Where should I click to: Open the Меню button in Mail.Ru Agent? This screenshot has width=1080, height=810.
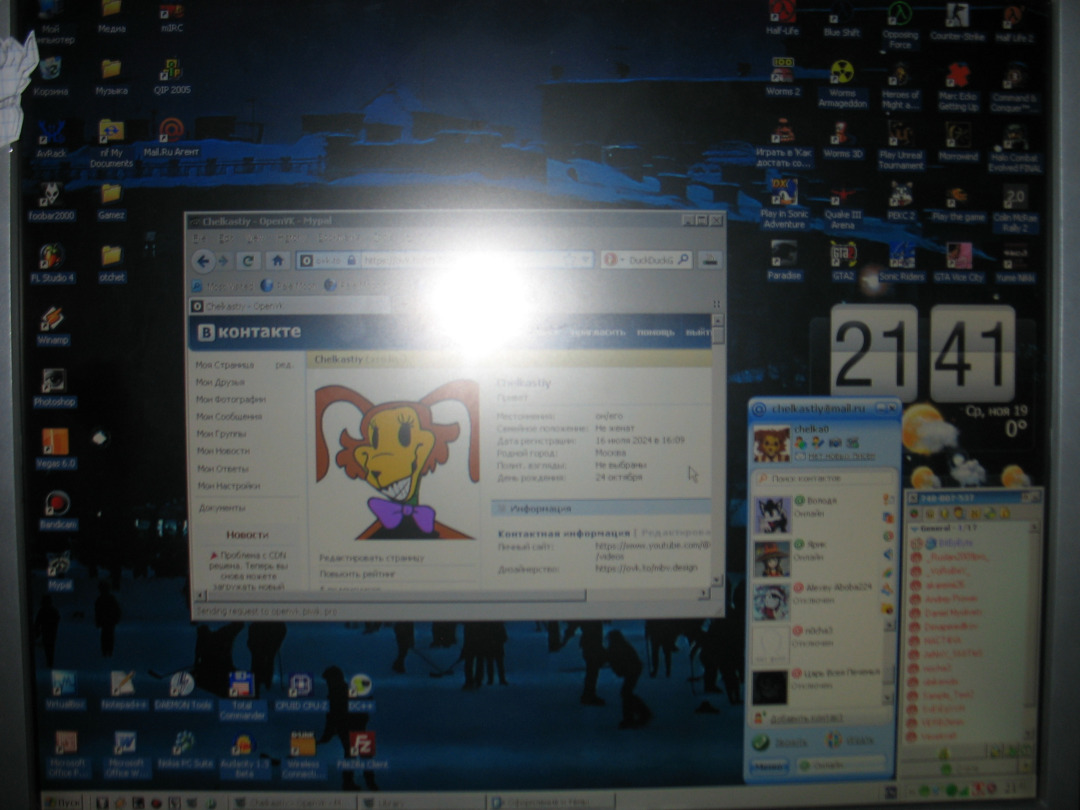point(769,765)
